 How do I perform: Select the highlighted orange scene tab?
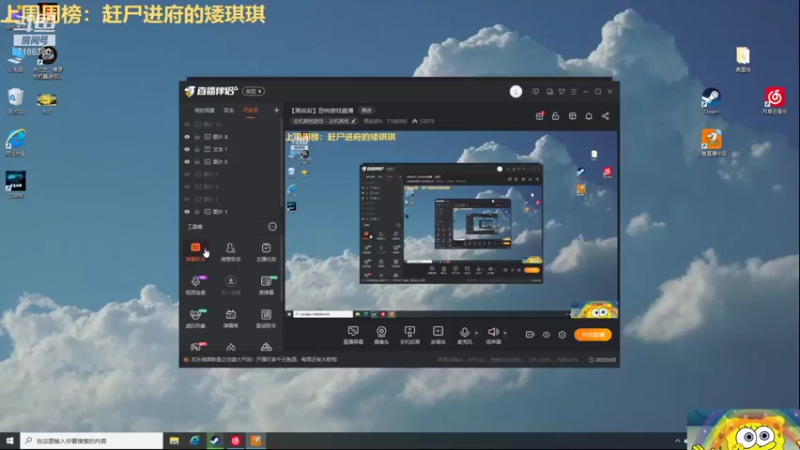coord(250,110)
